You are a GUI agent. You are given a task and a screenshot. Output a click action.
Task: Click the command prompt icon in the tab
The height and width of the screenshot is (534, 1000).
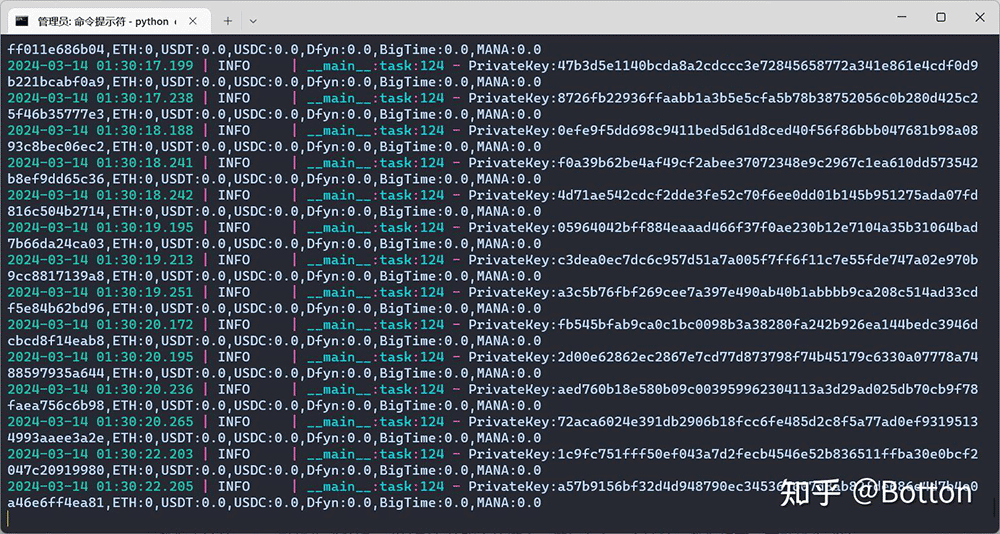coord(21,20)
